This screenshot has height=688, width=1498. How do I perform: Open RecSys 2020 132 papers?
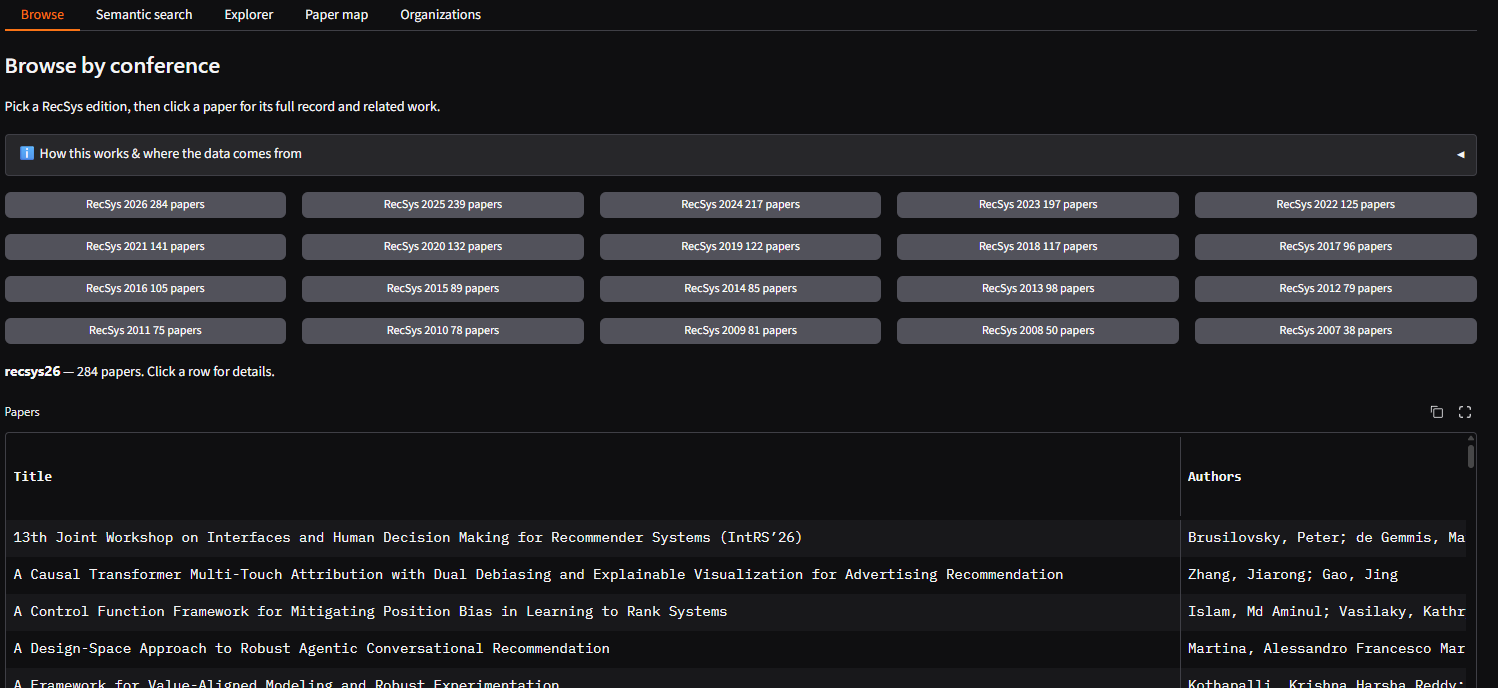point(443,247)
